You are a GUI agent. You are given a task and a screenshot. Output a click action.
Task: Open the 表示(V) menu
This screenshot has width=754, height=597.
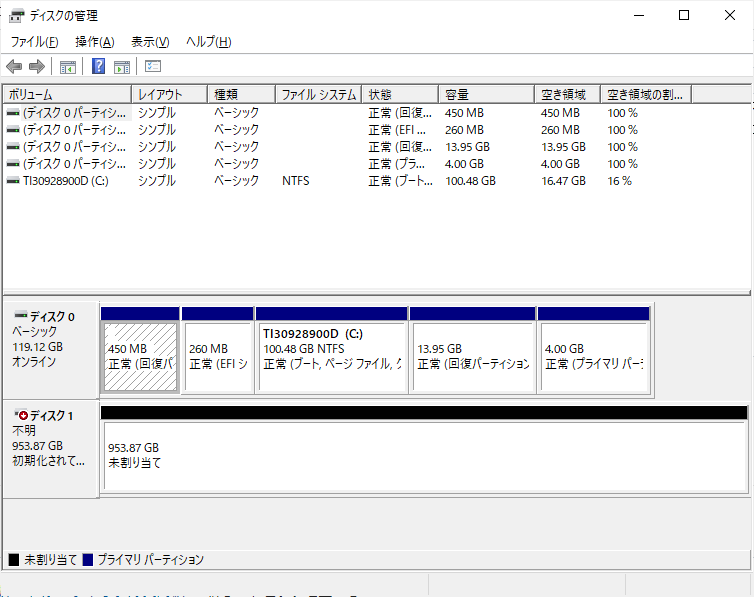pyautogui.click(x=150, y=42)
